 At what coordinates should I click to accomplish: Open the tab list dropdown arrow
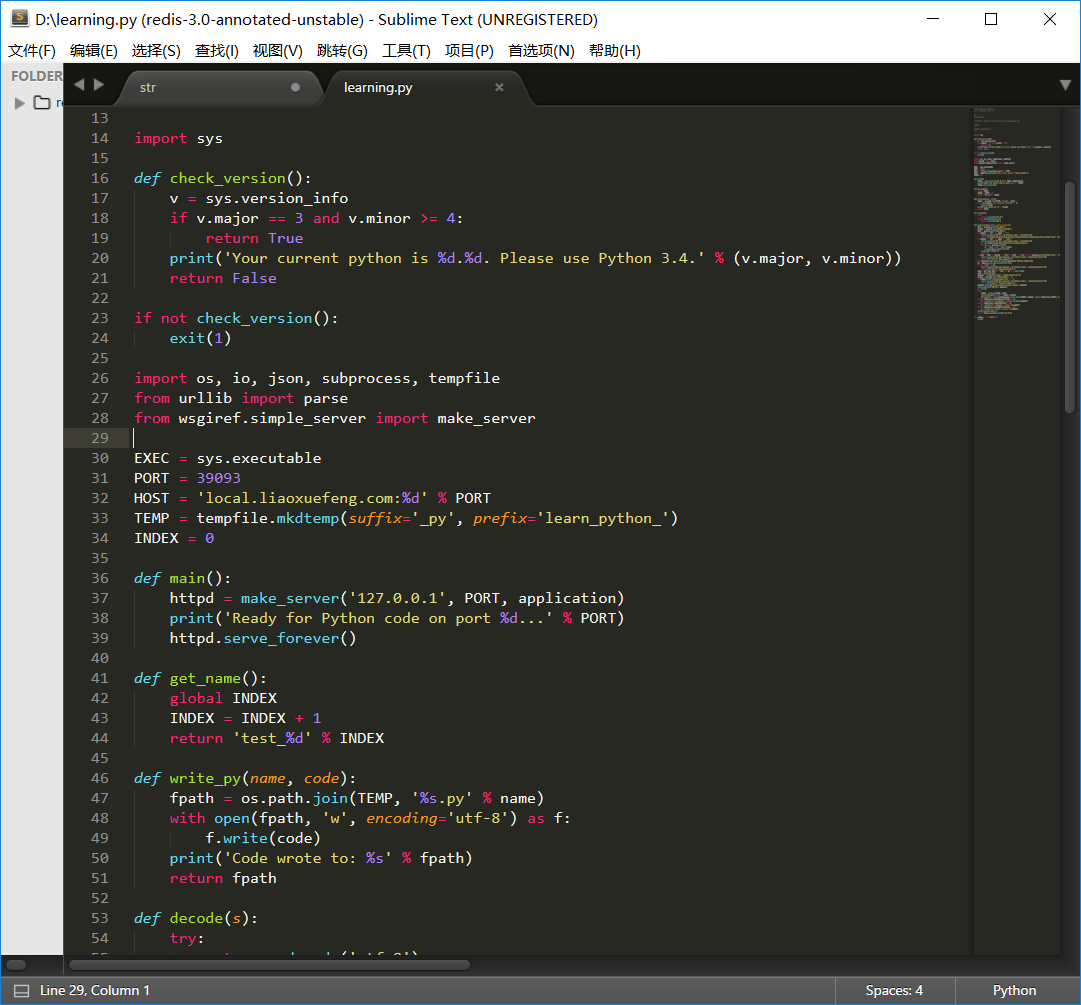1065,86
